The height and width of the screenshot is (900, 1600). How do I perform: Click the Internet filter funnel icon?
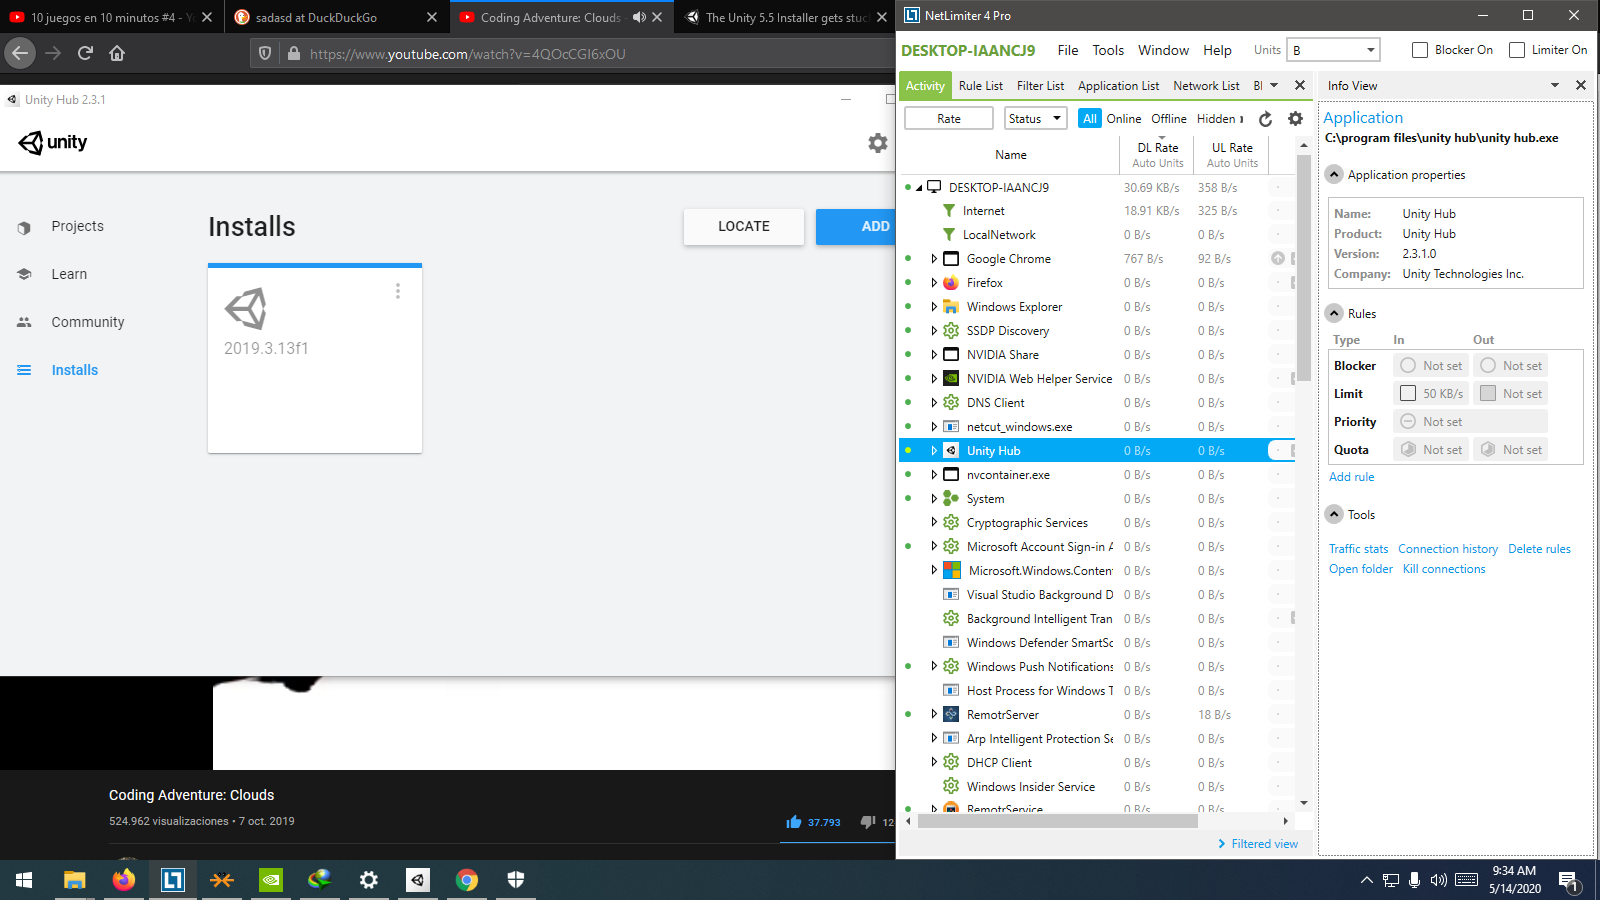coord(949,211)
